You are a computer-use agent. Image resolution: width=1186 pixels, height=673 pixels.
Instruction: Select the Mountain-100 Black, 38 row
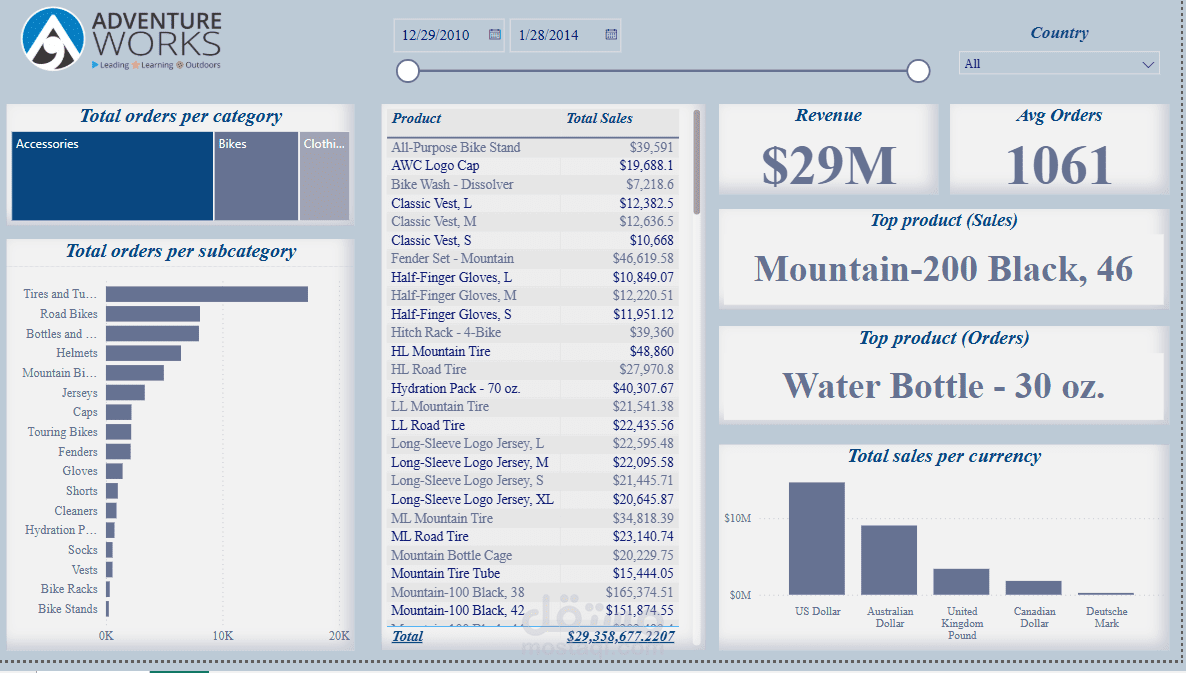coord(532,593)
